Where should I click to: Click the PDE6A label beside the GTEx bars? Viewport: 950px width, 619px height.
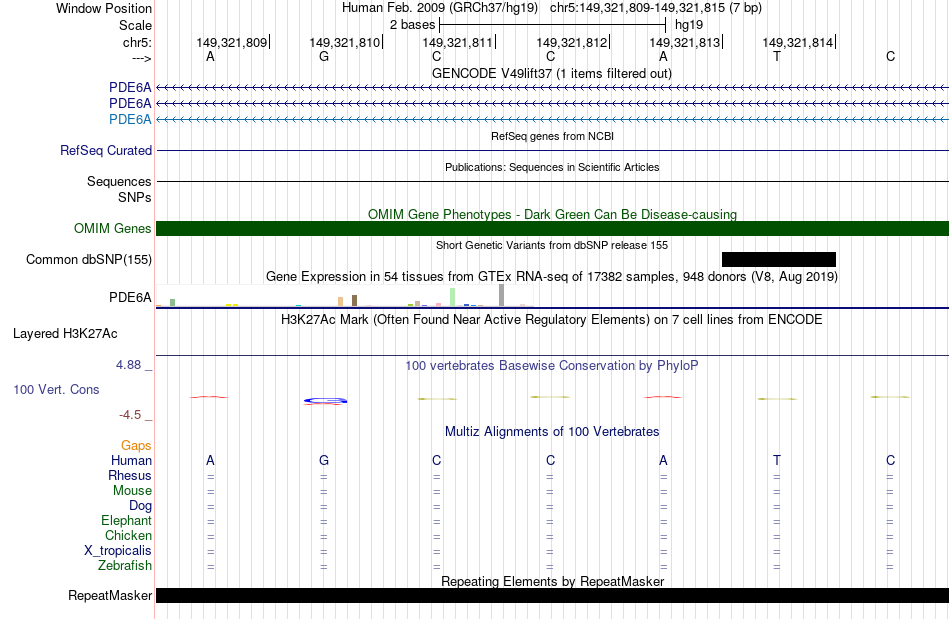[x=130, y=297]
